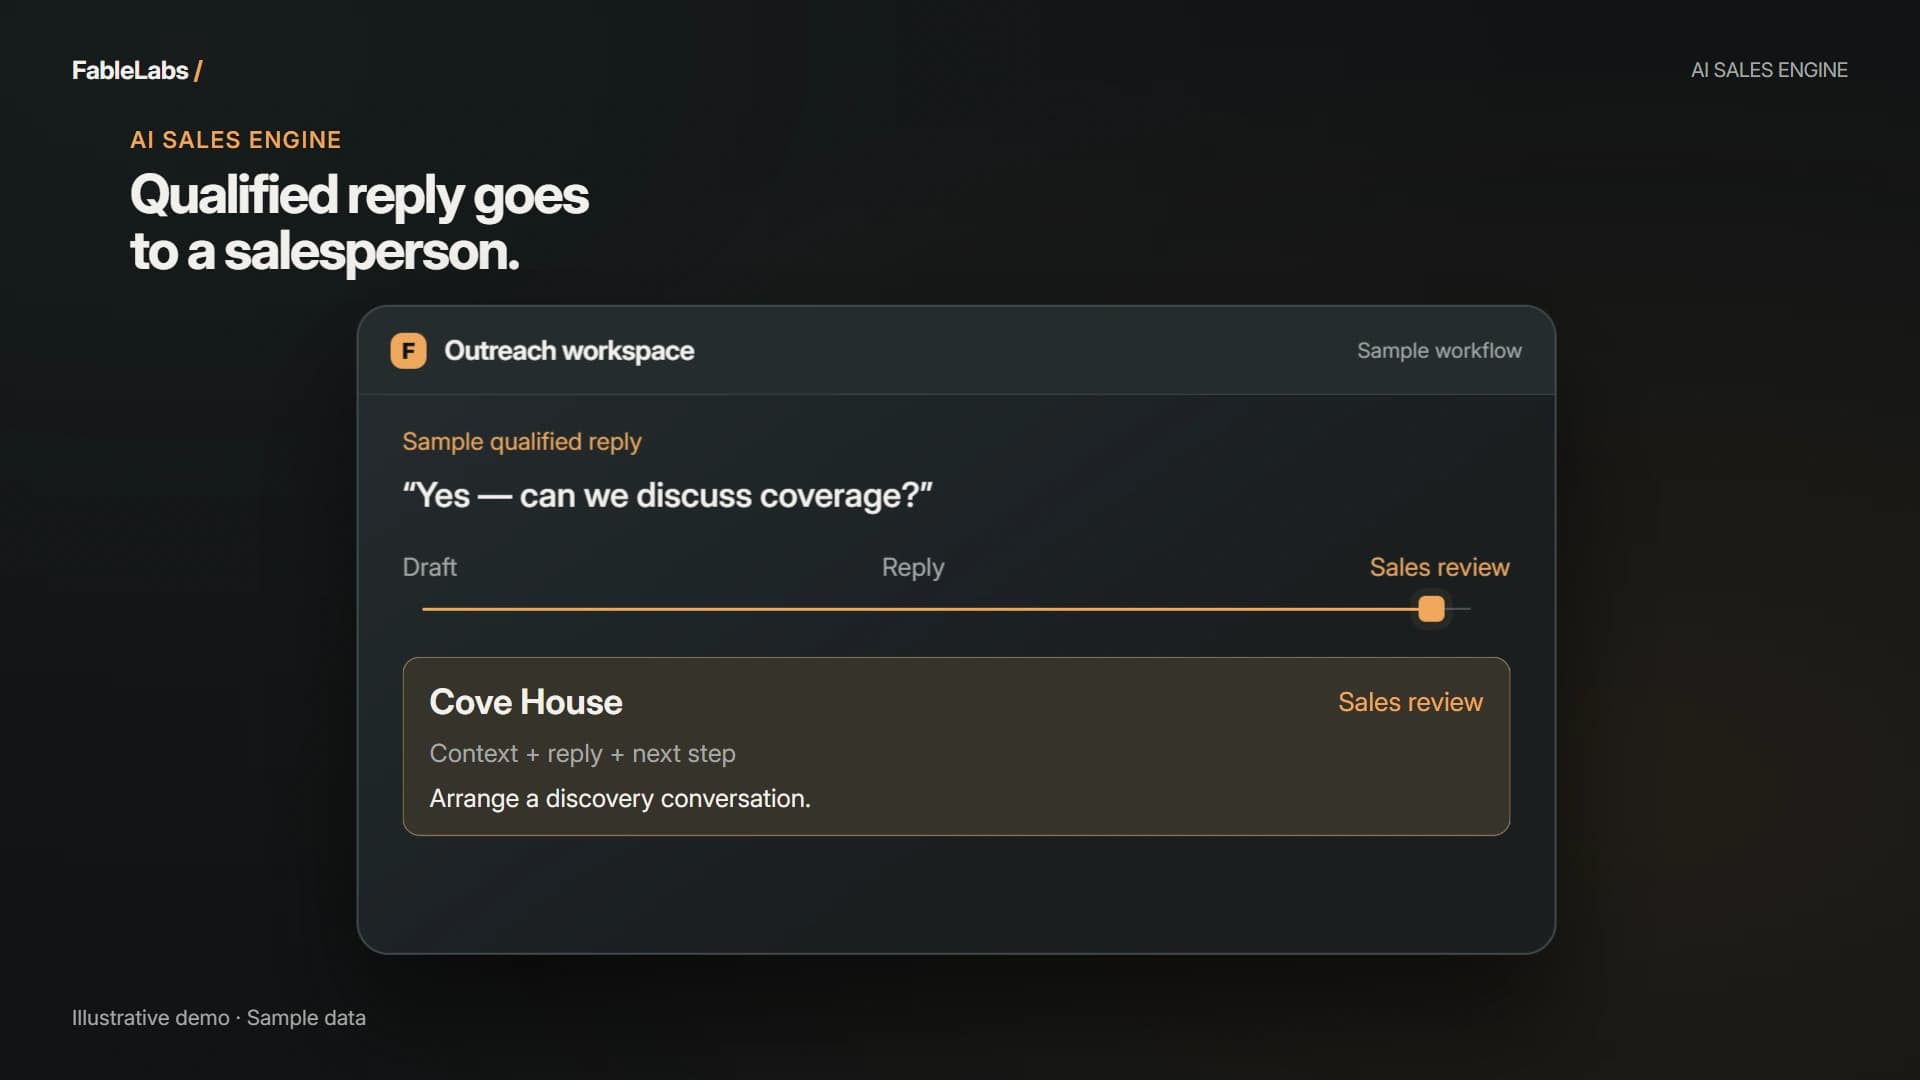Open the Cove House card title
1920x1080 pixels.
pos(526,702)
